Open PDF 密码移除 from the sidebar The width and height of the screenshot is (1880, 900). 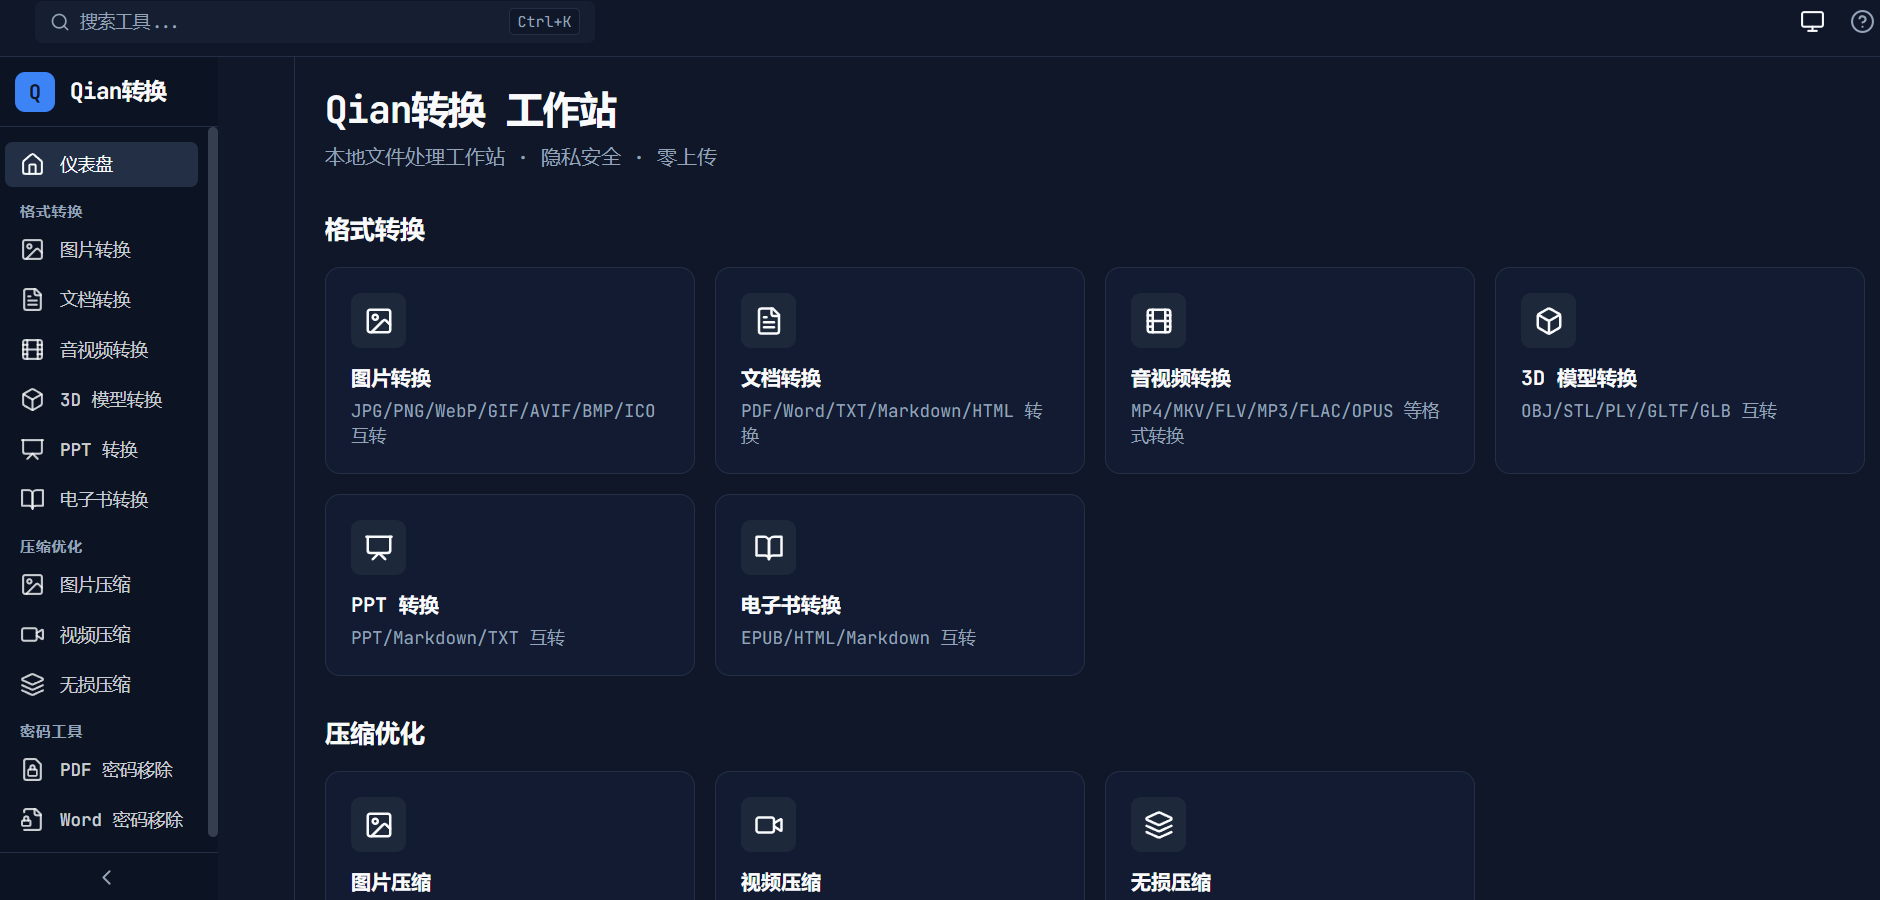tap(102, 770)
